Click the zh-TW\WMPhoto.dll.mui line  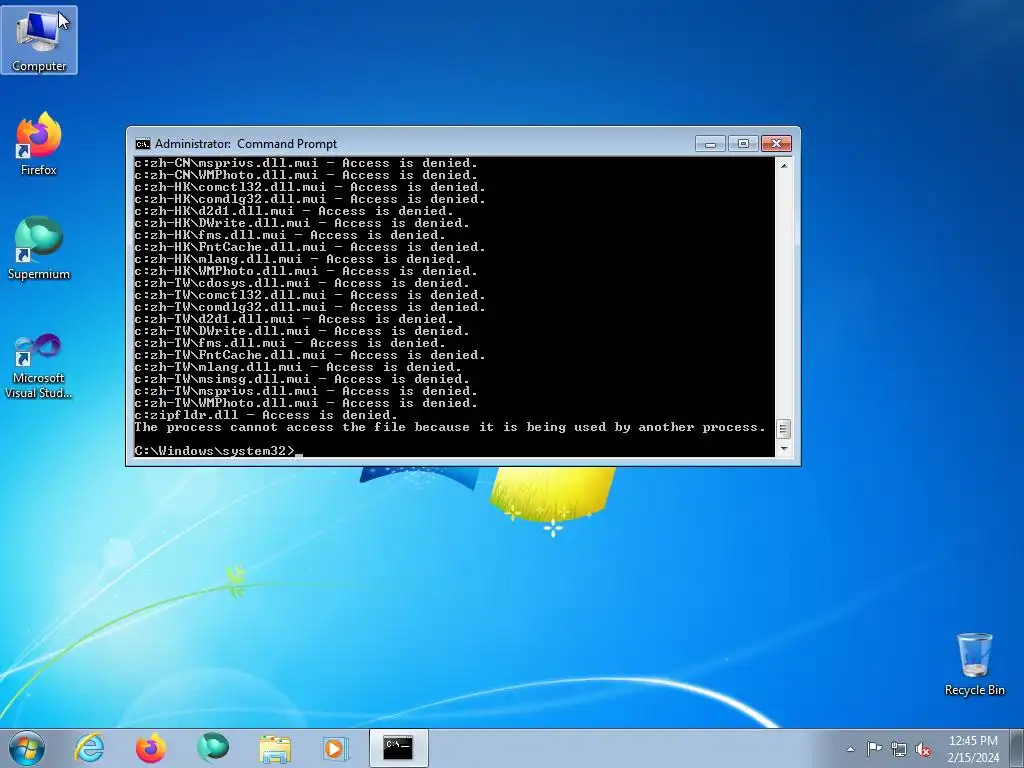[x=306, y=403]
